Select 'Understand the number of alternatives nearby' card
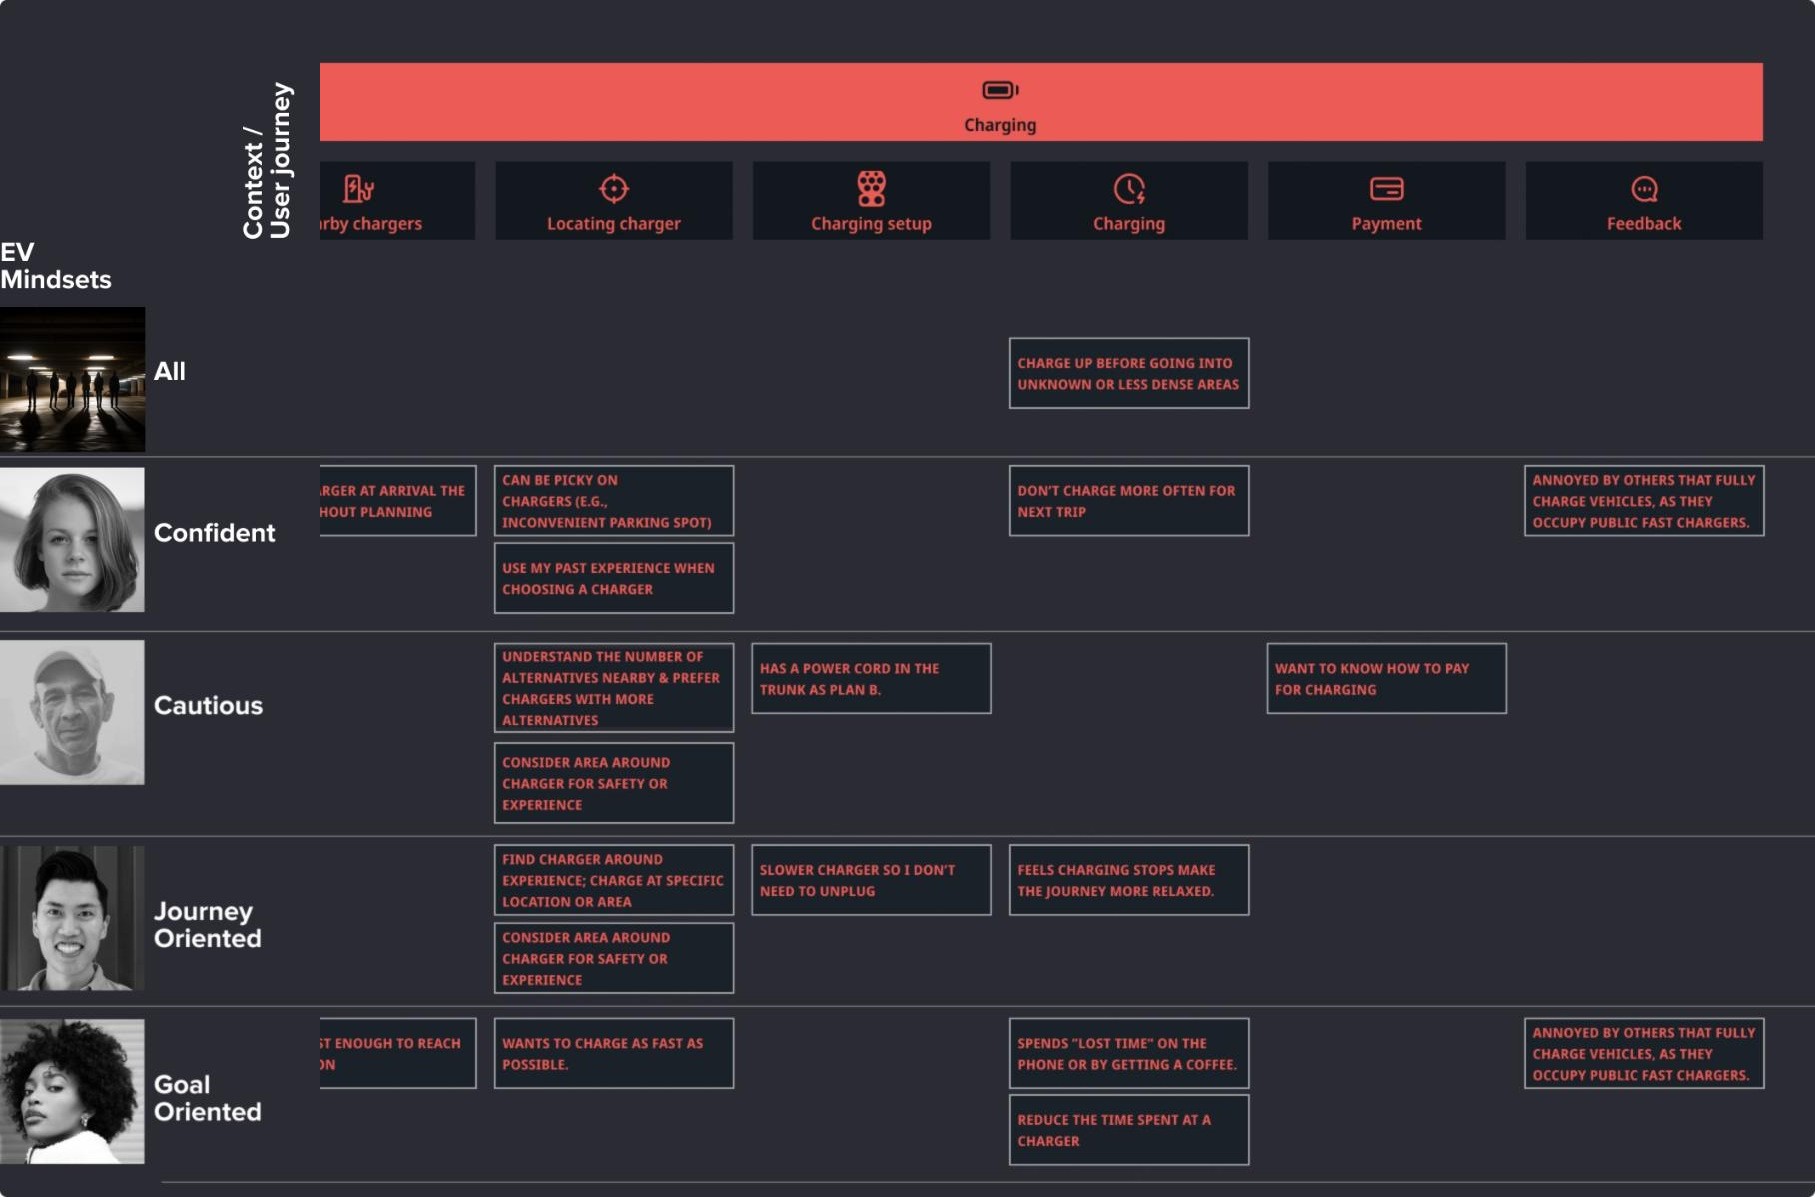Image resolution: width=1815 pixels, height=1197 pixels. click(614, 688)
